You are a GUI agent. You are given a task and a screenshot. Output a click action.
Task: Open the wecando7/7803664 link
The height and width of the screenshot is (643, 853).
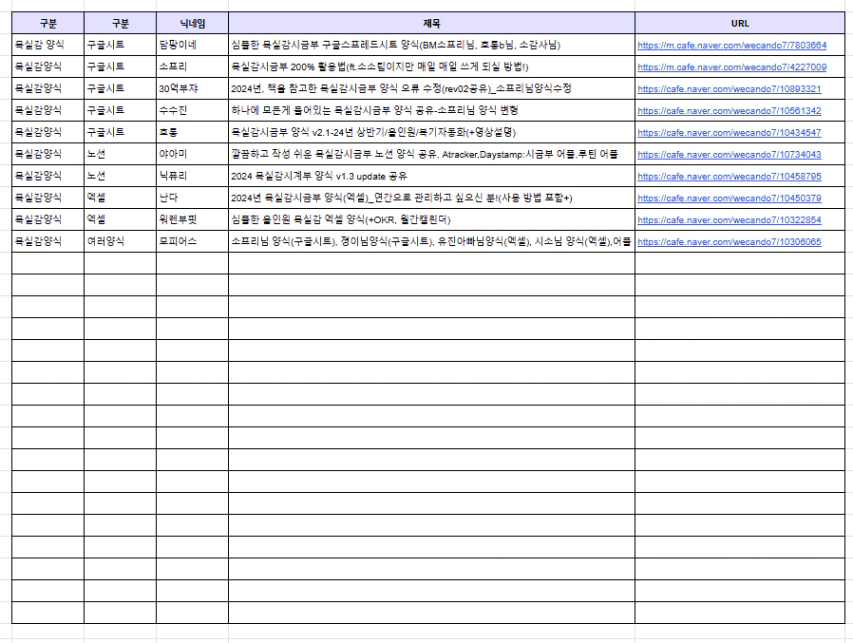732,45
